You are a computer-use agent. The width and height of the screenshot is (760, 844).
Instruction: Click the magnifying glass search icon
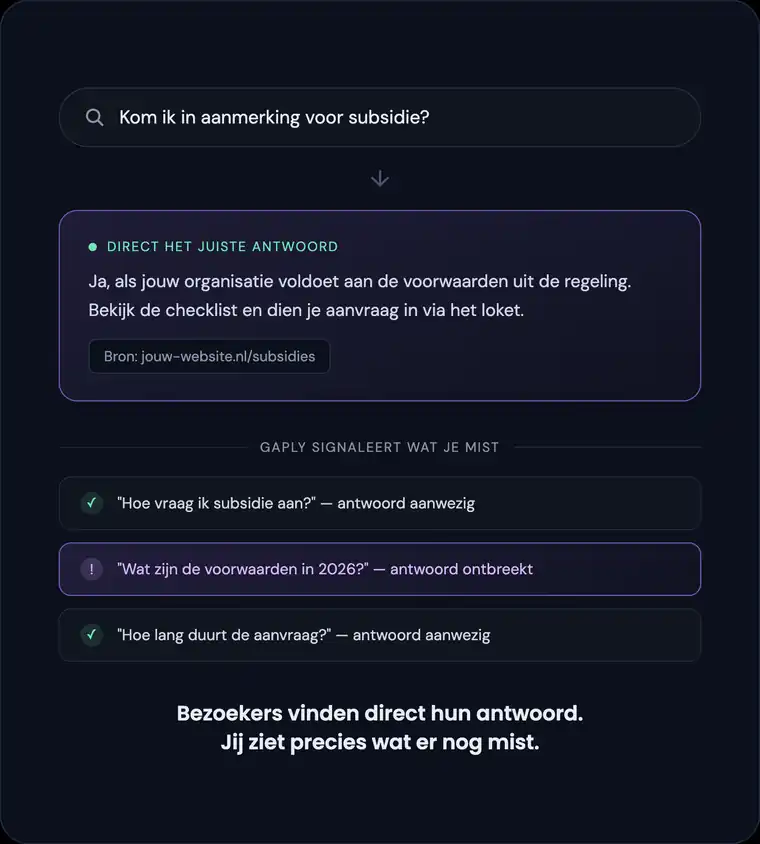(x=95, y=117)
